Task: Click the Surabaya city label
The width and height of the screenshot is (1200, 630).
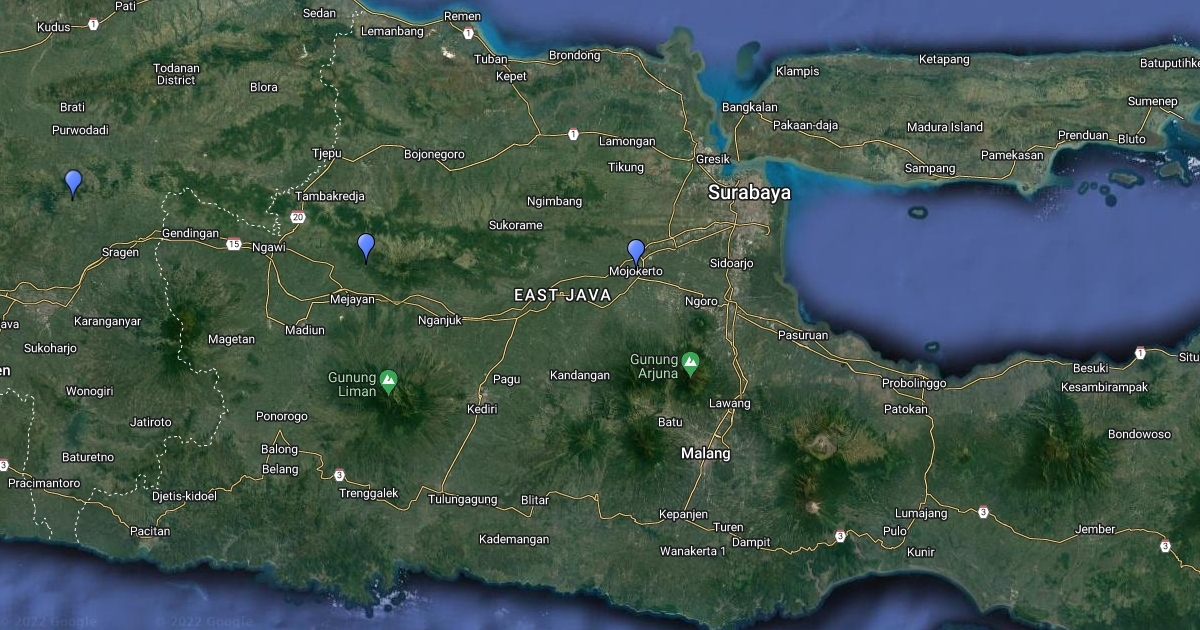Action: 749,193
